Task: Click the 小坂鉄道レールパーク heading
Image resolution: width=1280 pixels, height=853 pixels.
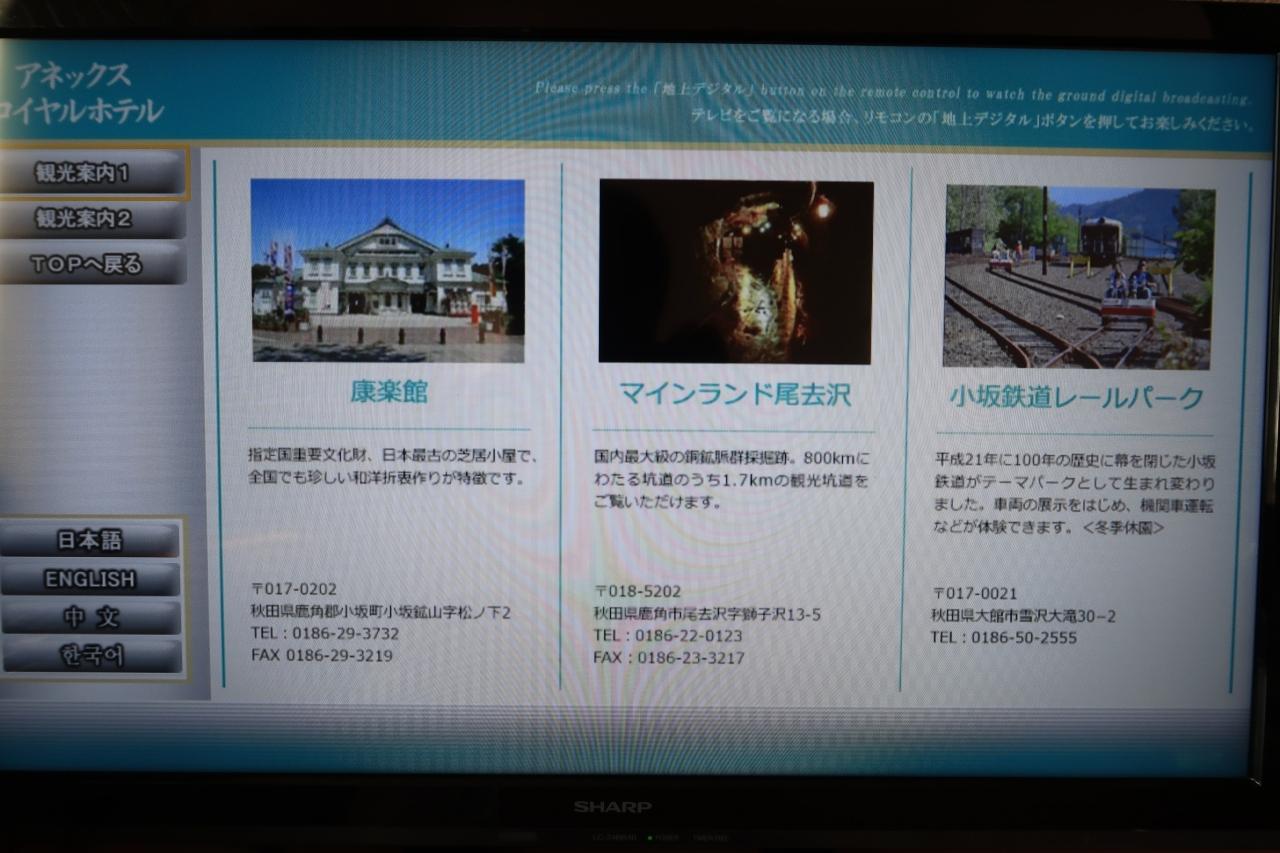Action: pyautogui.click(x=1076, y=398)
